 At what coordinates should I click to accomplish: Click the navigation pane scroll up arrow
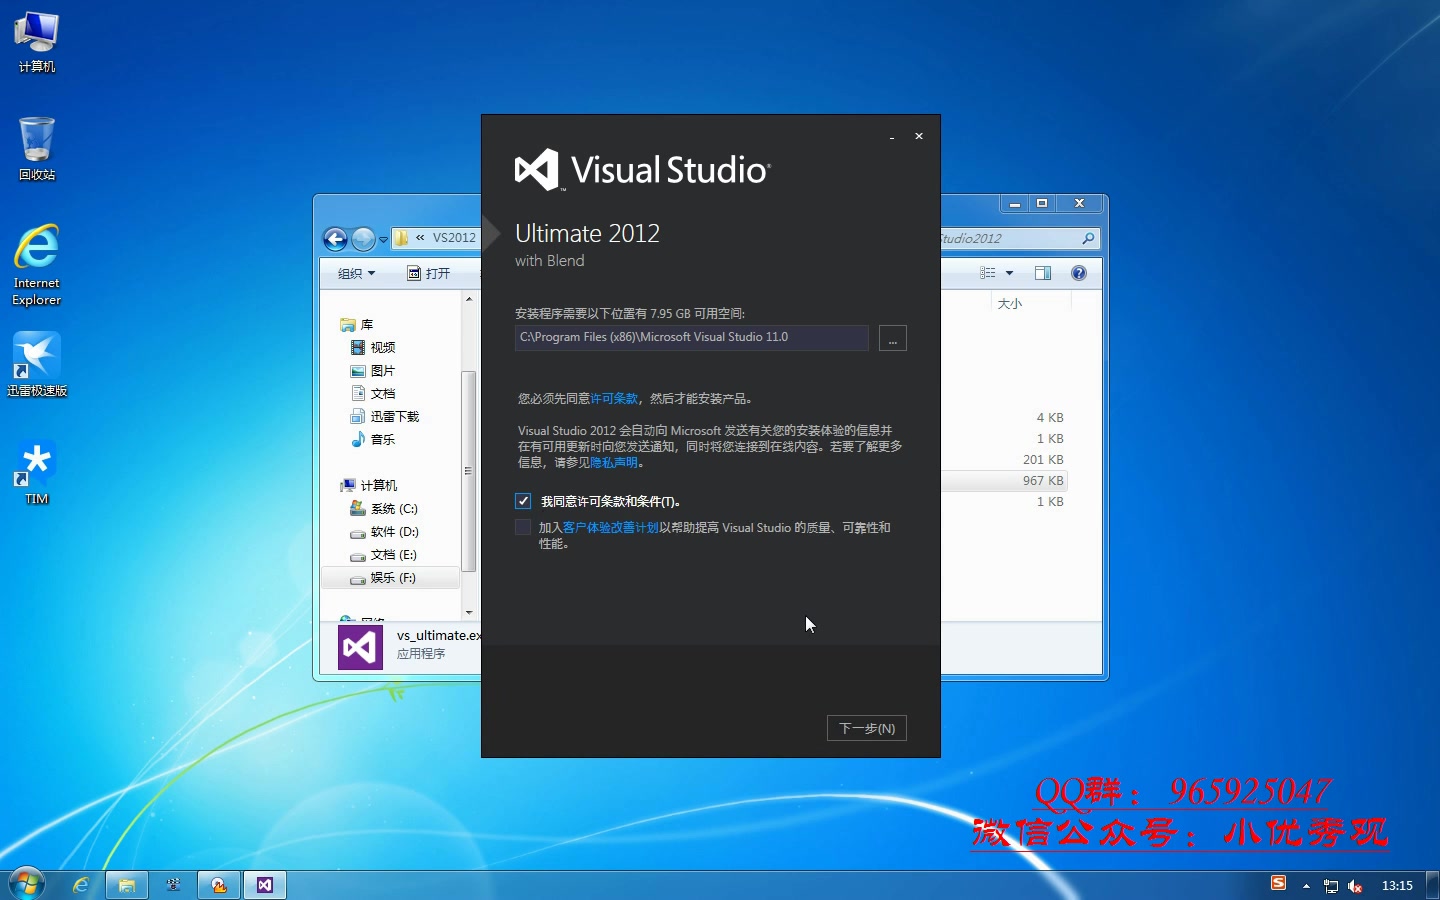pos(468,299)
